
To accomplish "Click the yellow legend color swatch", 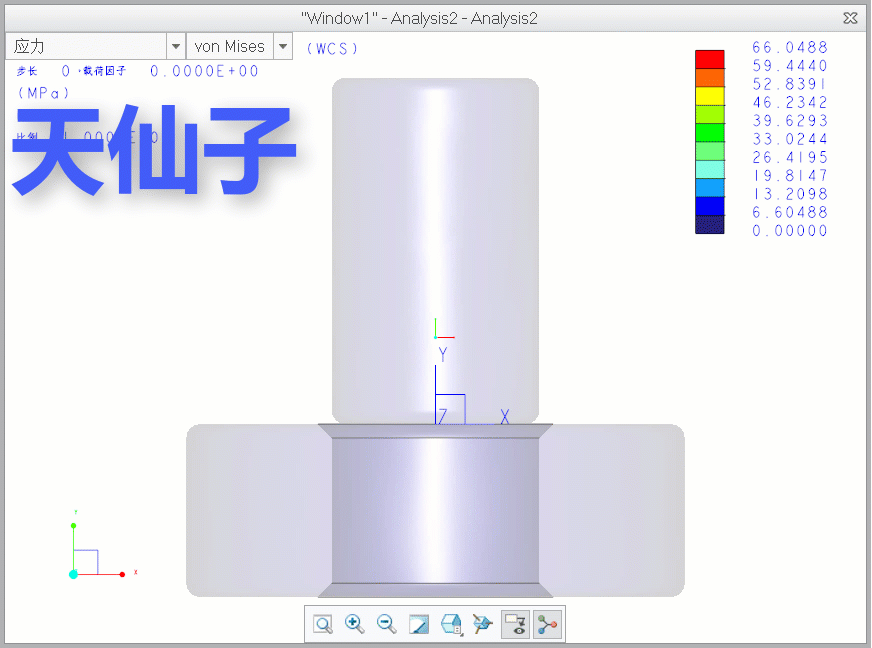I will tap(710, 96).
